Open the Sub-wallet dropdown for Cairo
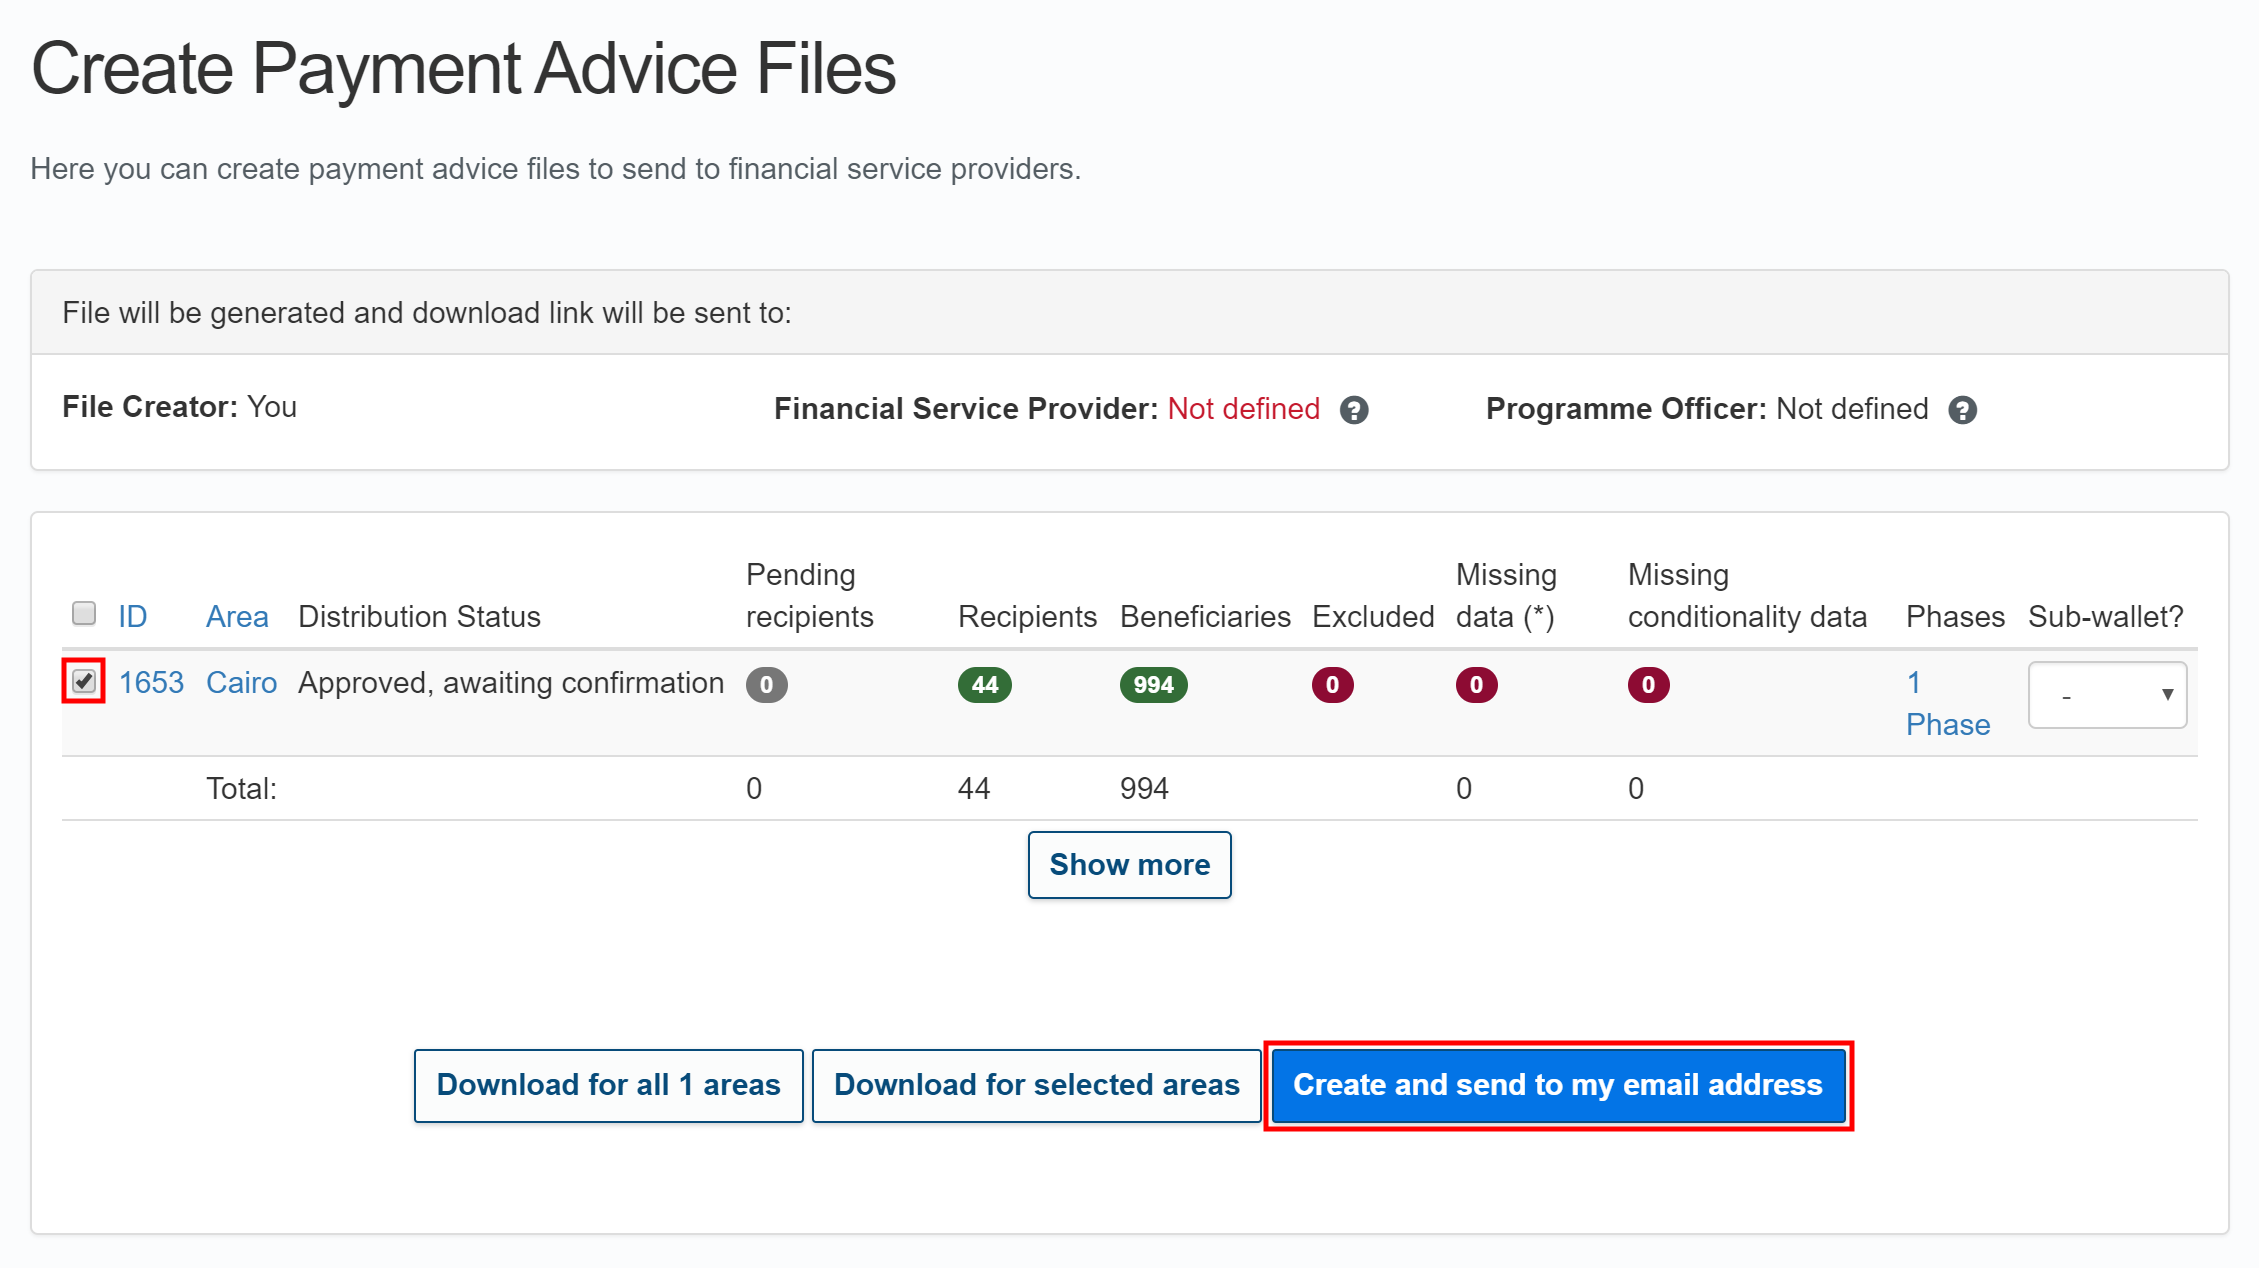Image resolution: width=2259 pixels, height=1268 pixels. pos(2106,694)
